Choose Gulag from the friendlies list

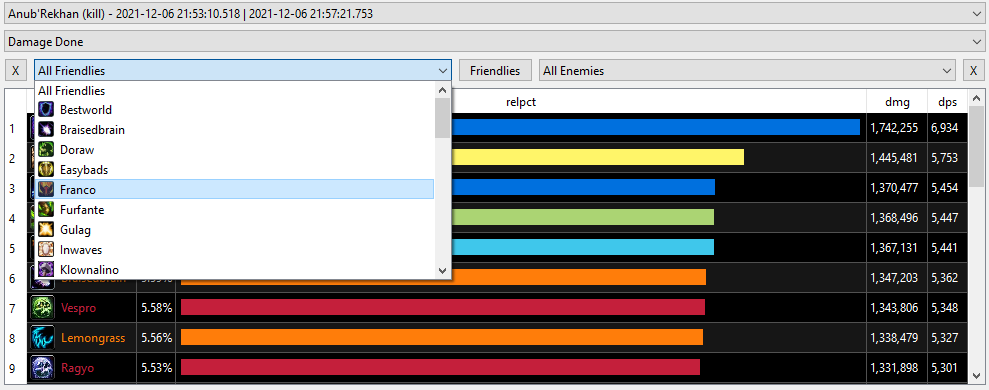[235, 230]
